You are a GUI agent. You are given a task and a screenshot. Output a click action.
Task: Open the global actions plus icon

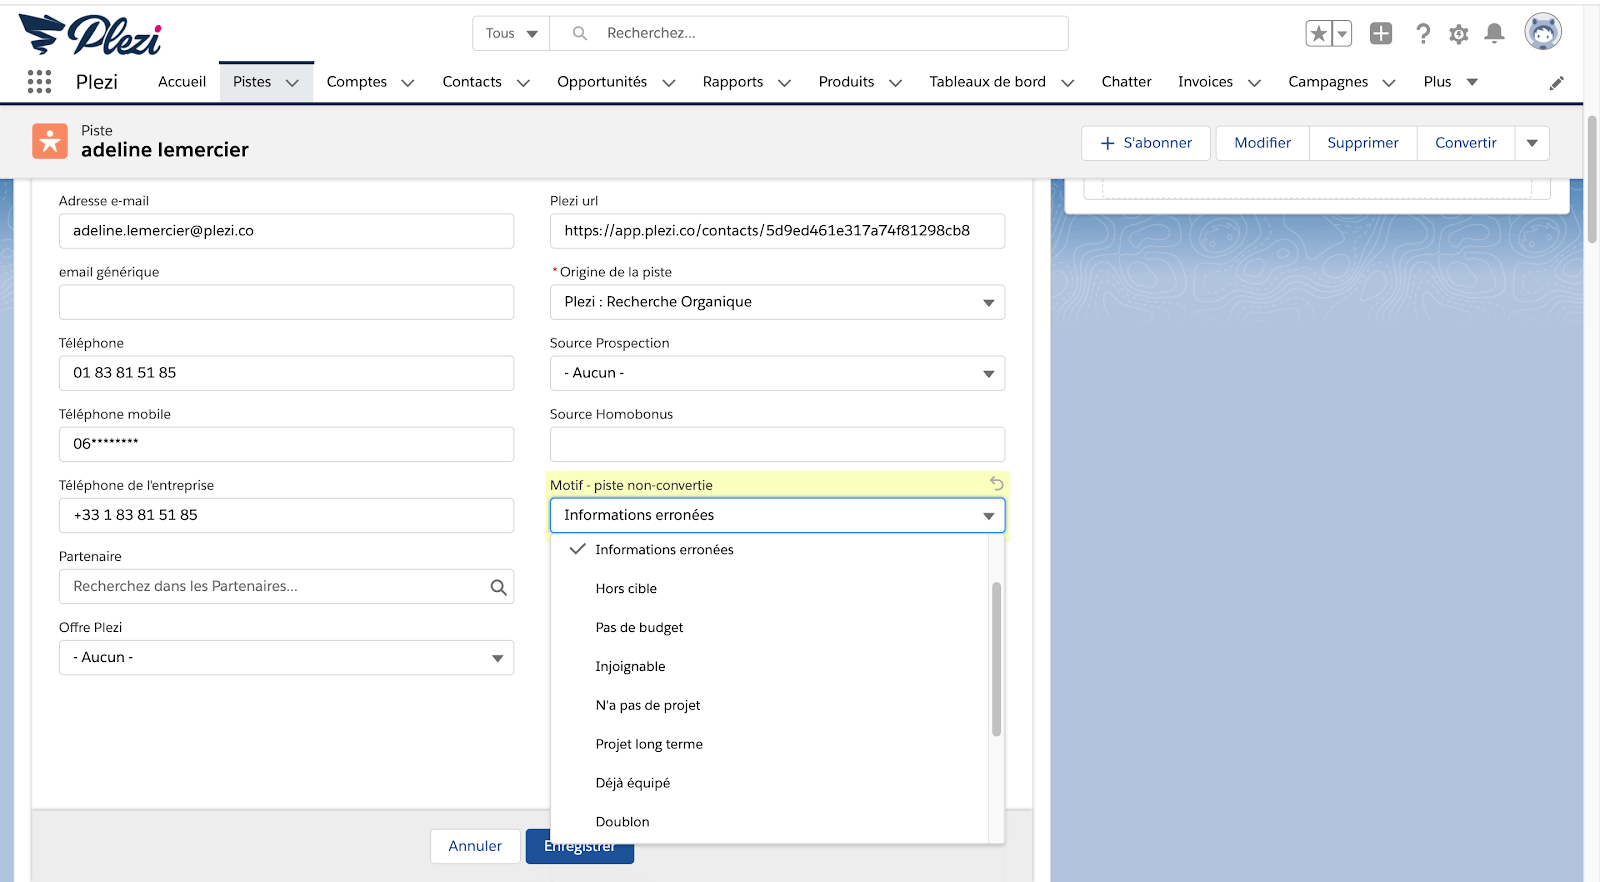coord(1381,33)
